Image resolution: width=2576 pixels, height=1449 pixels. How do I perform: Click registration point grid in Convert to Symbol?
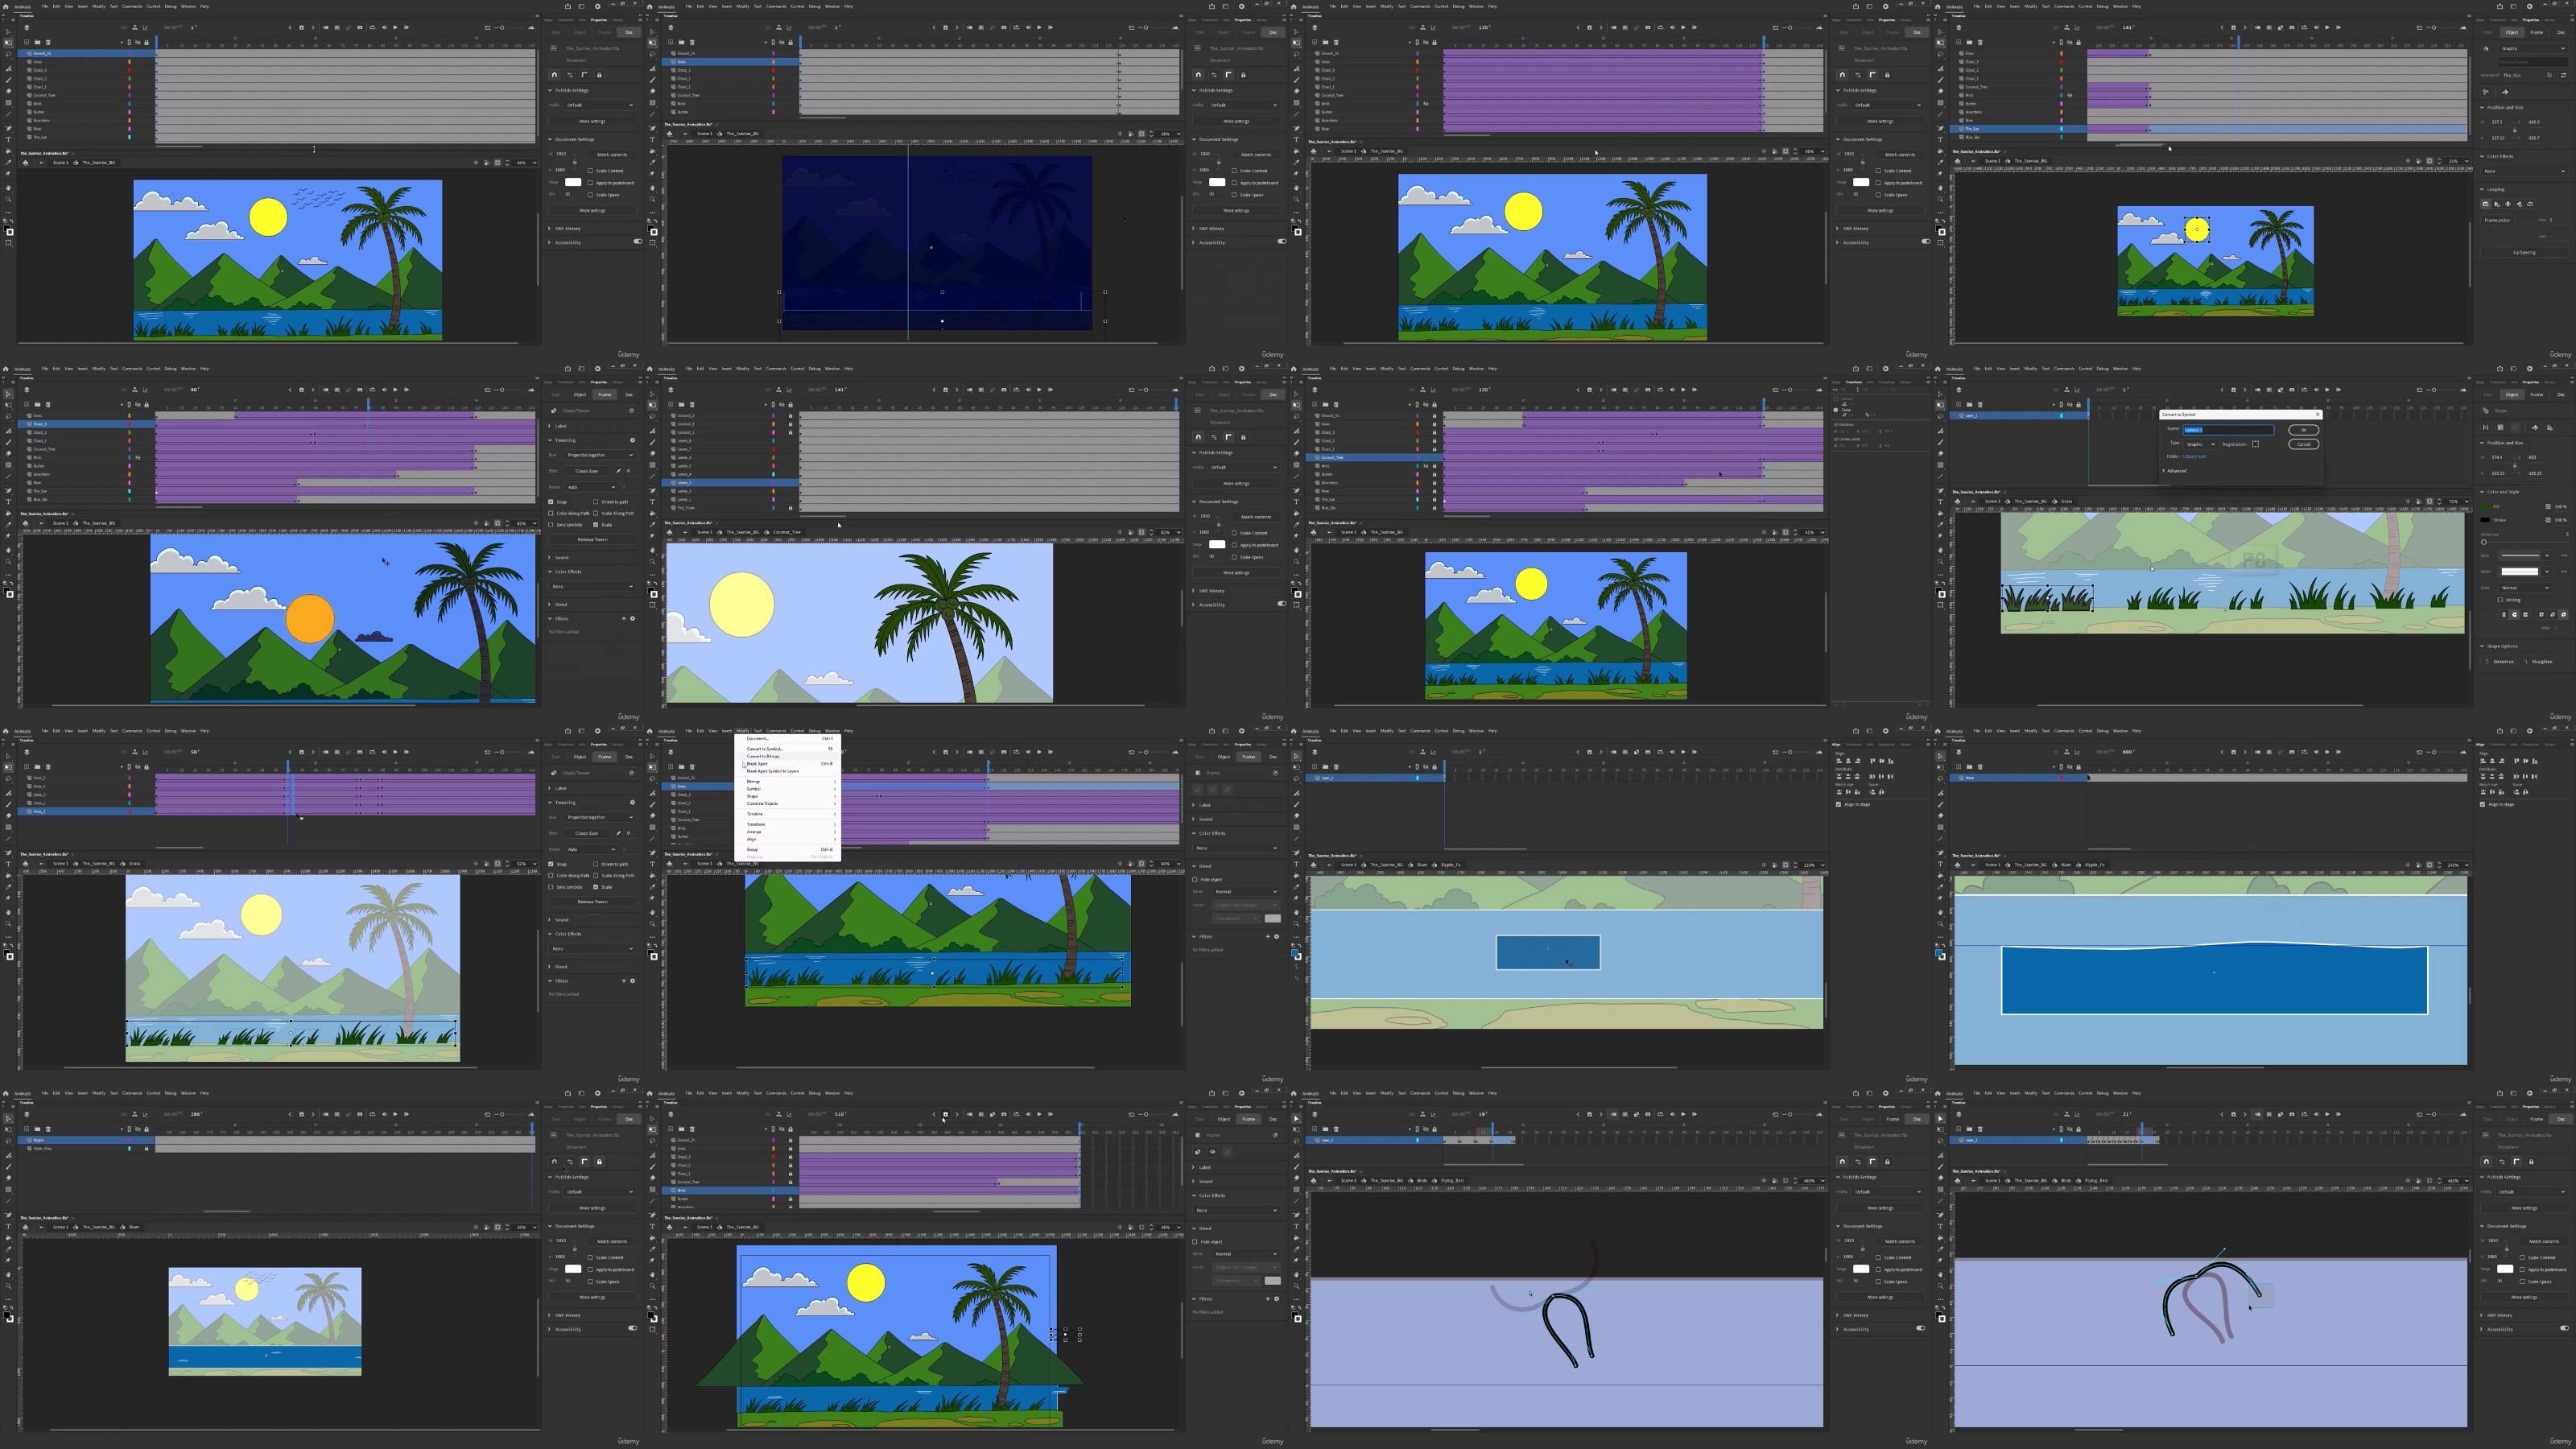pyautogui.click(x=2256, y=444)
